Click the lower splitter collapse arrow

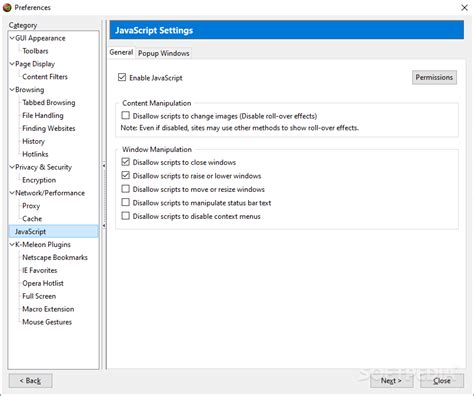click(x=104, y=226)
